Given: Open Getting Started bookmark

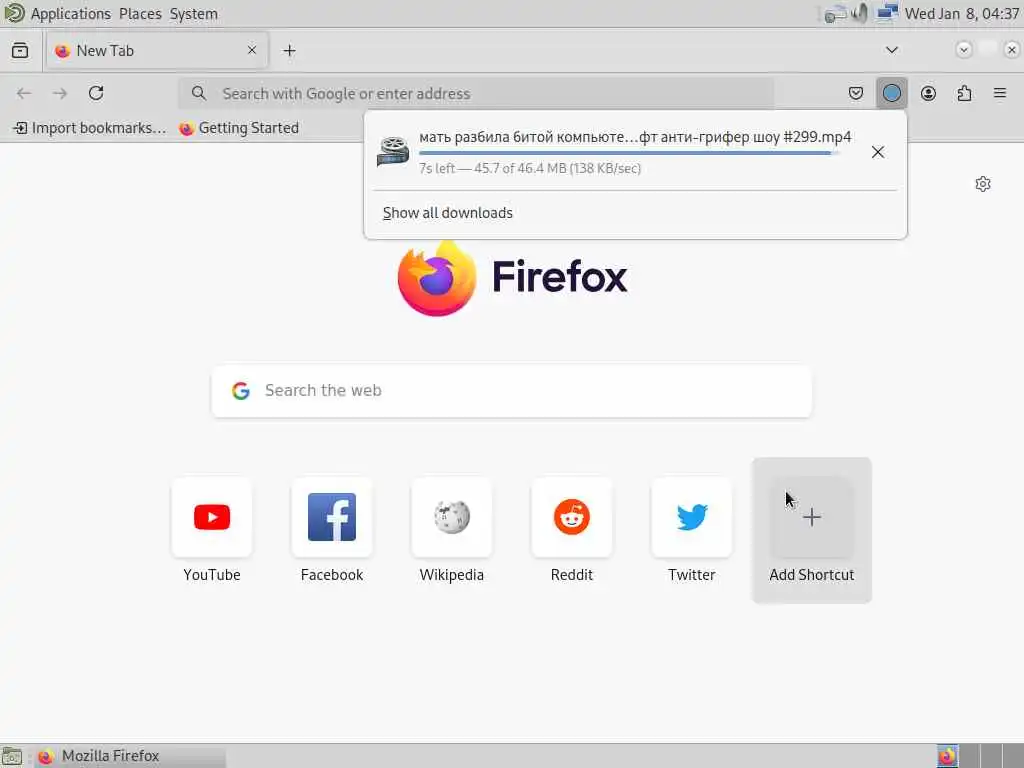Looking at the screenshot, I should tap(239, 128).
